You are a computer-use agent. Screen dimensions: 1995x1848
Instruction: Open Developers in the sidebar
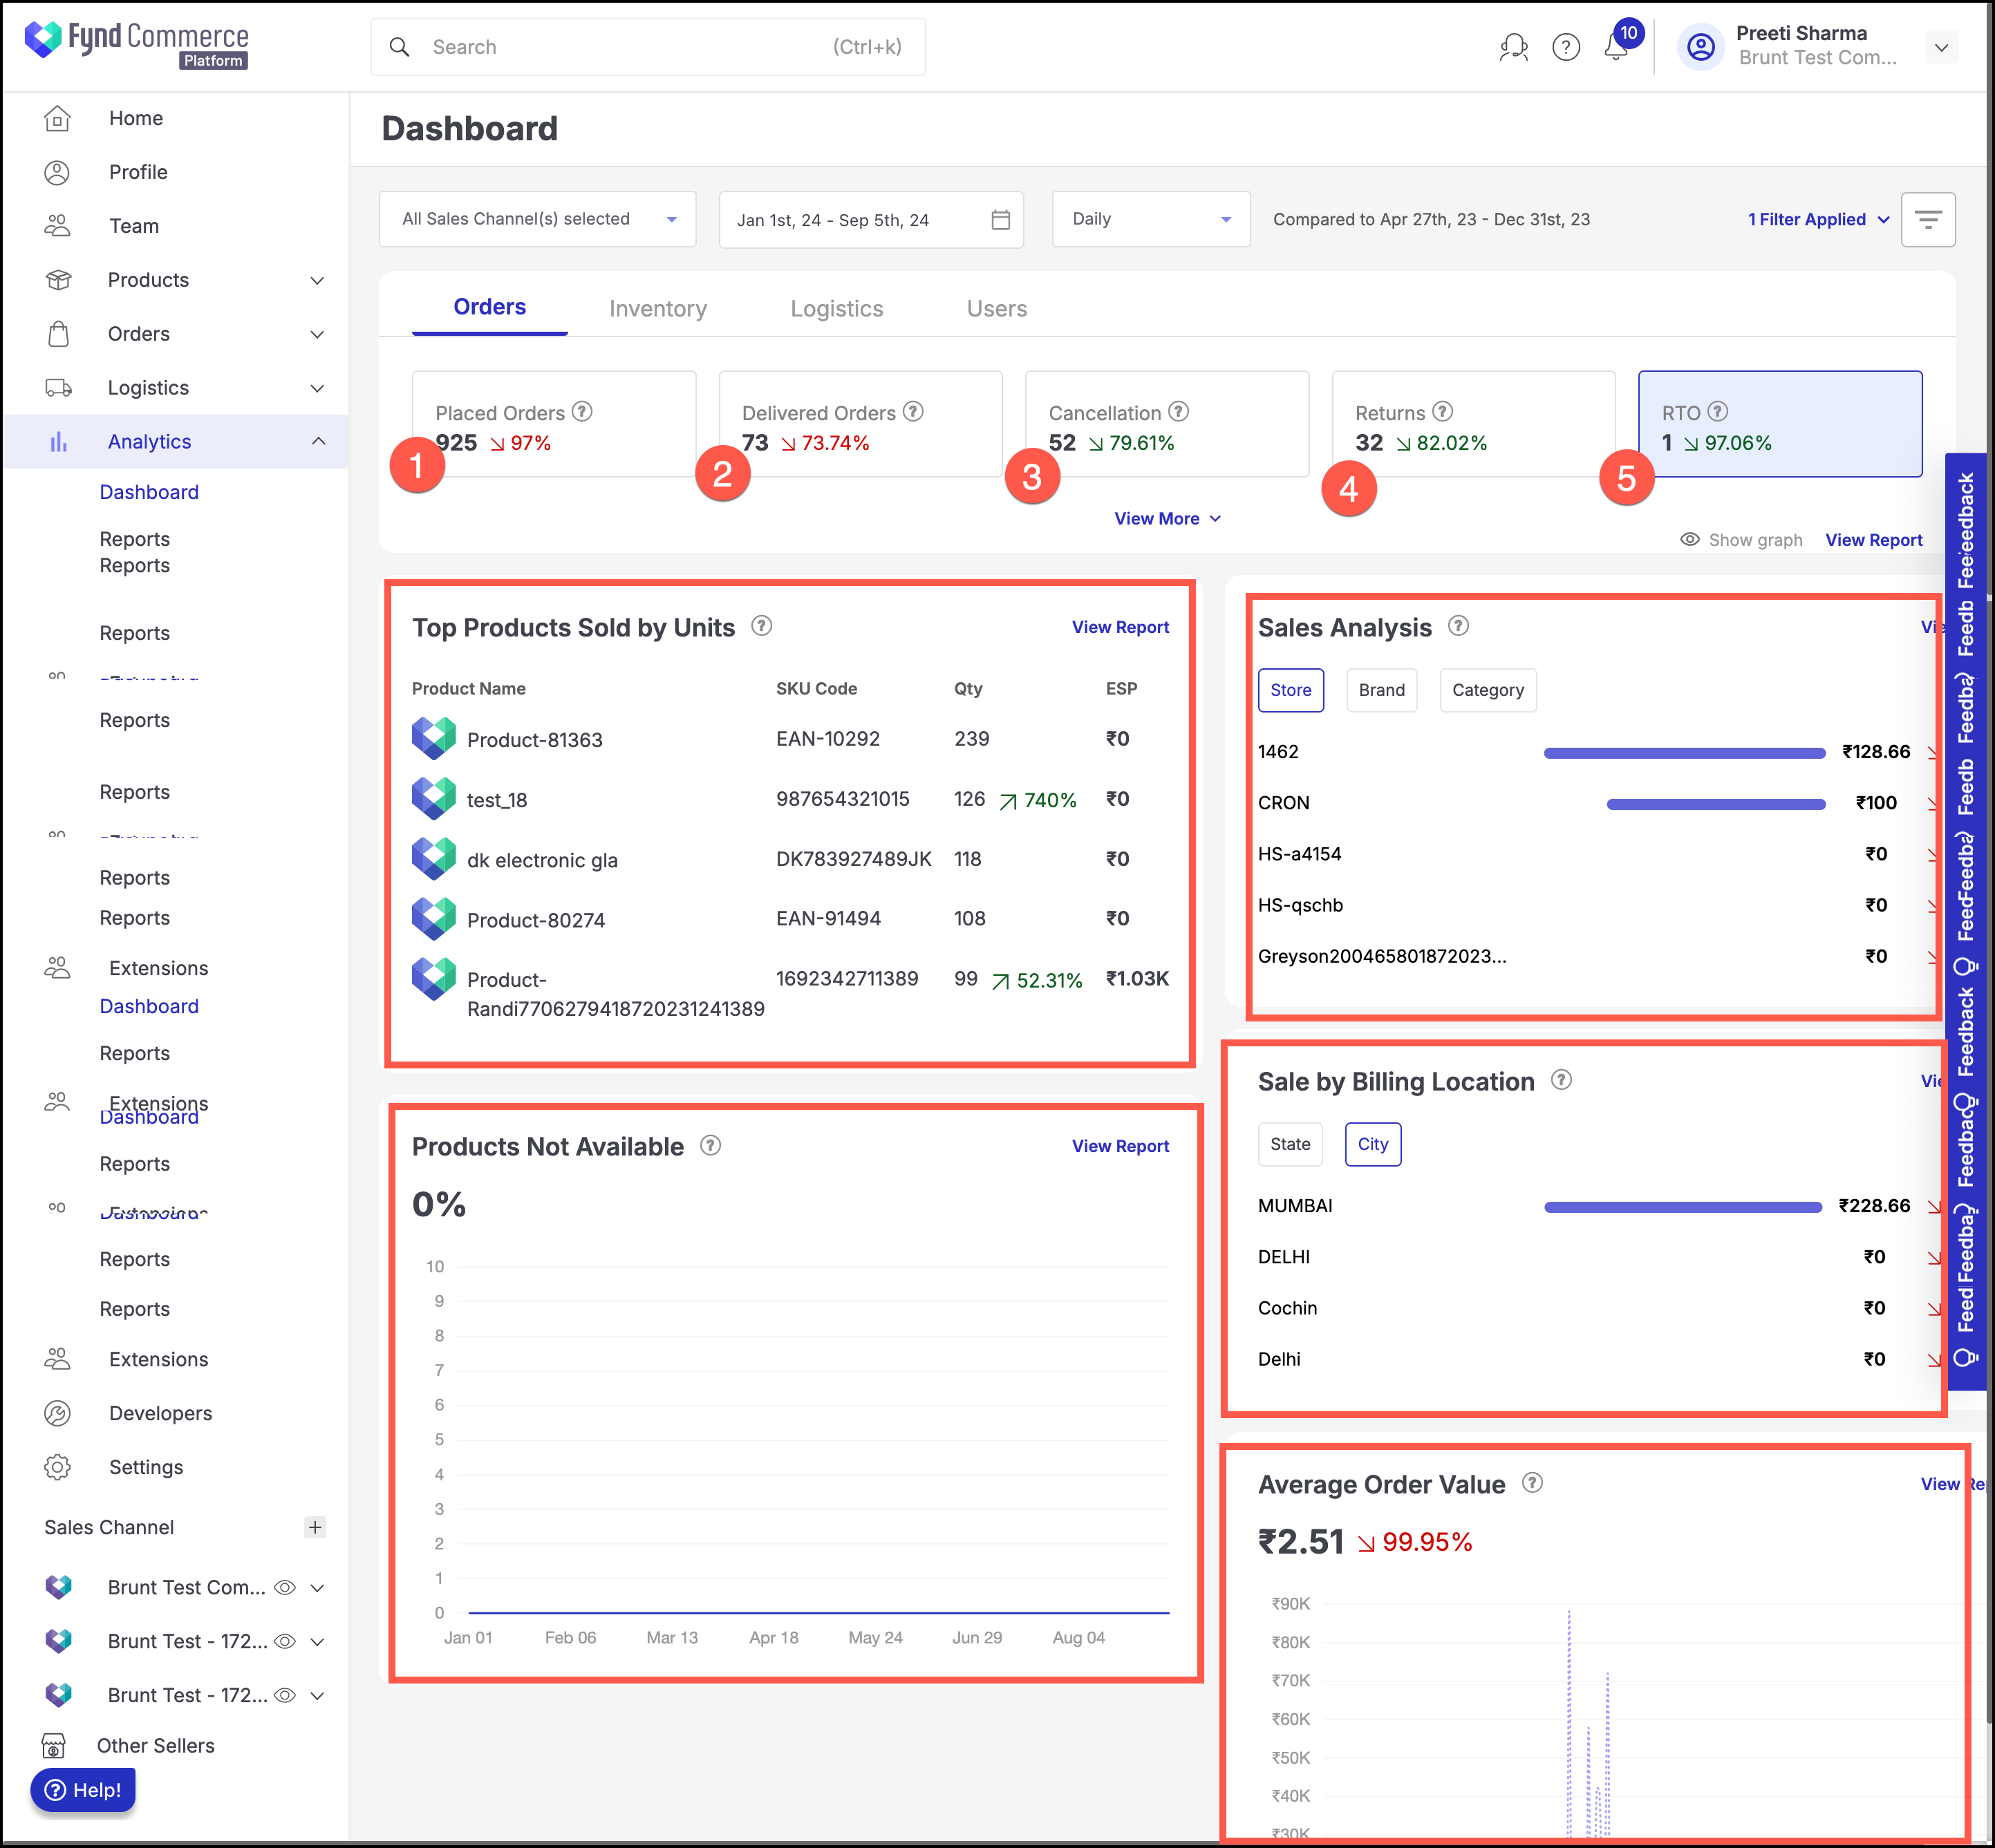click(x=160, y=1413)
